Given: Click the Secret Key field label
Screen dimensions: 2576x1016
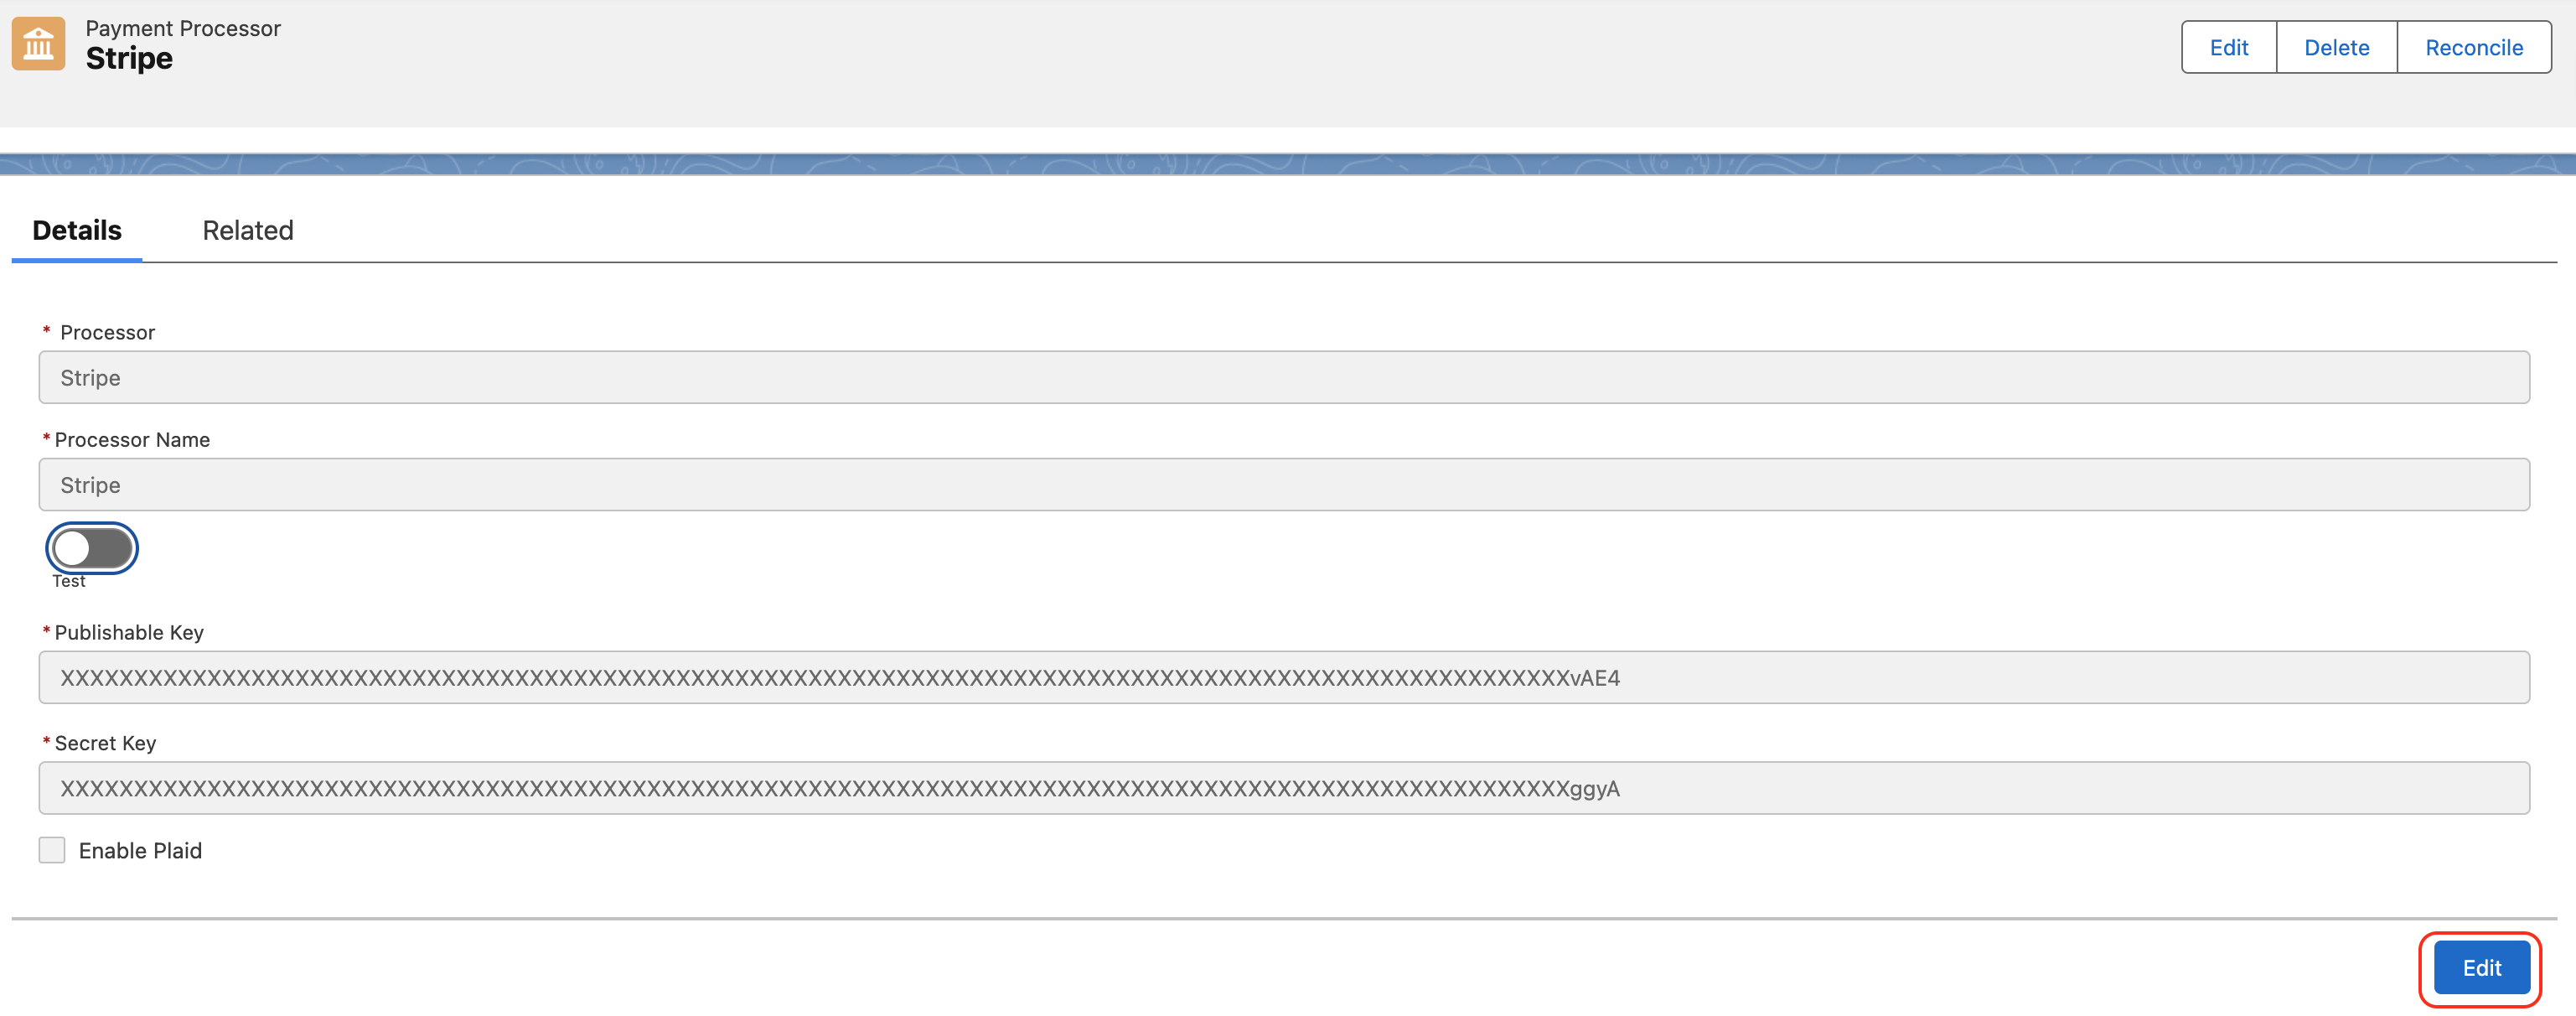Looking at the screenshot, I should (x=104, y=742).
